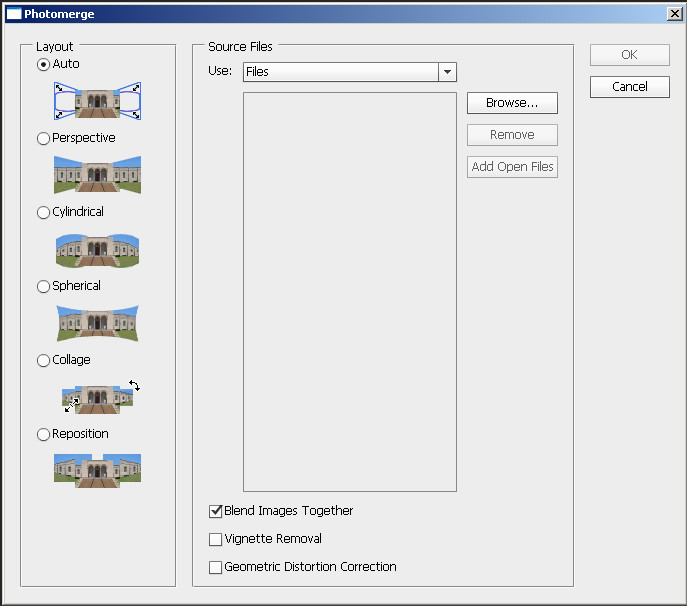Image resolution: width=687 pixels, height=606 pixels.
Task: Click inside the empty source files list
Action: 350,292
